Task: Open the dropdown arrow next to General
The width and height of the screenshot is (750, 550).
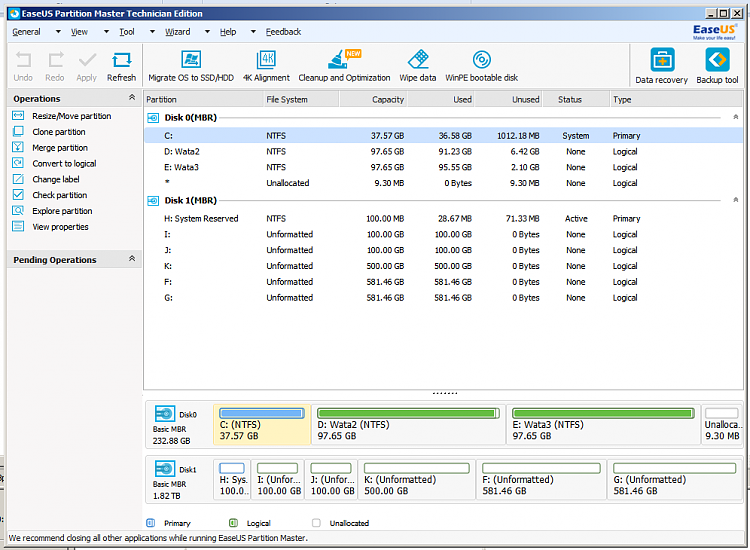Action: tap(58, 32)
